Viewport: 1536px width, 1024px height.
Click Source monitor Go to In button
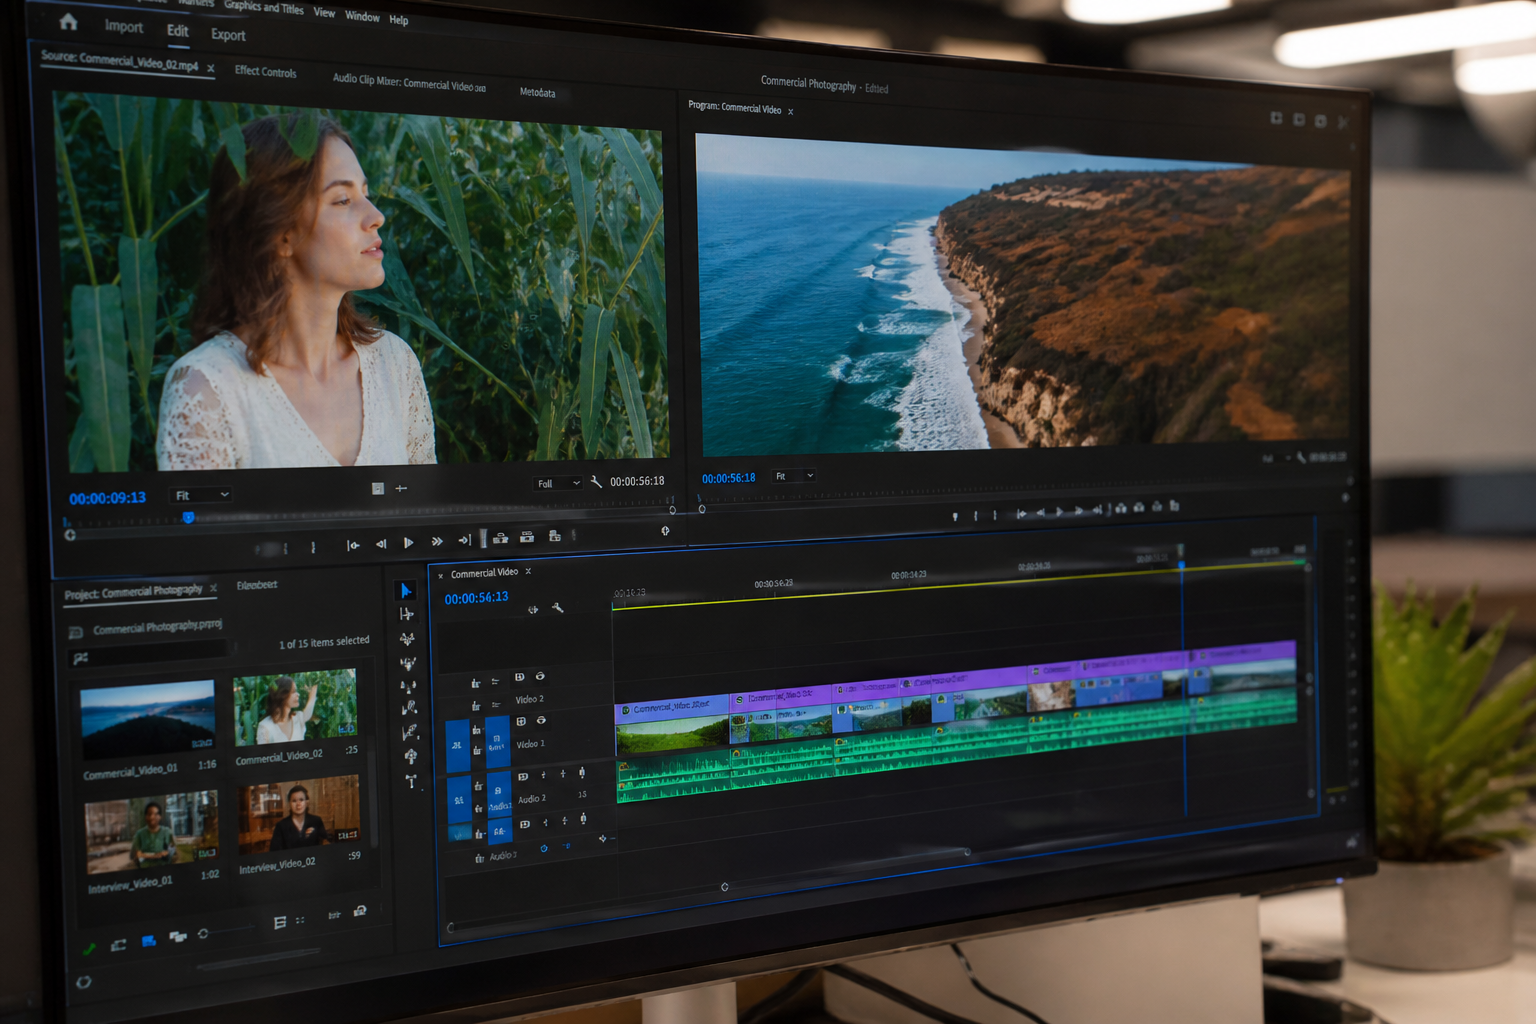[353, 545]
